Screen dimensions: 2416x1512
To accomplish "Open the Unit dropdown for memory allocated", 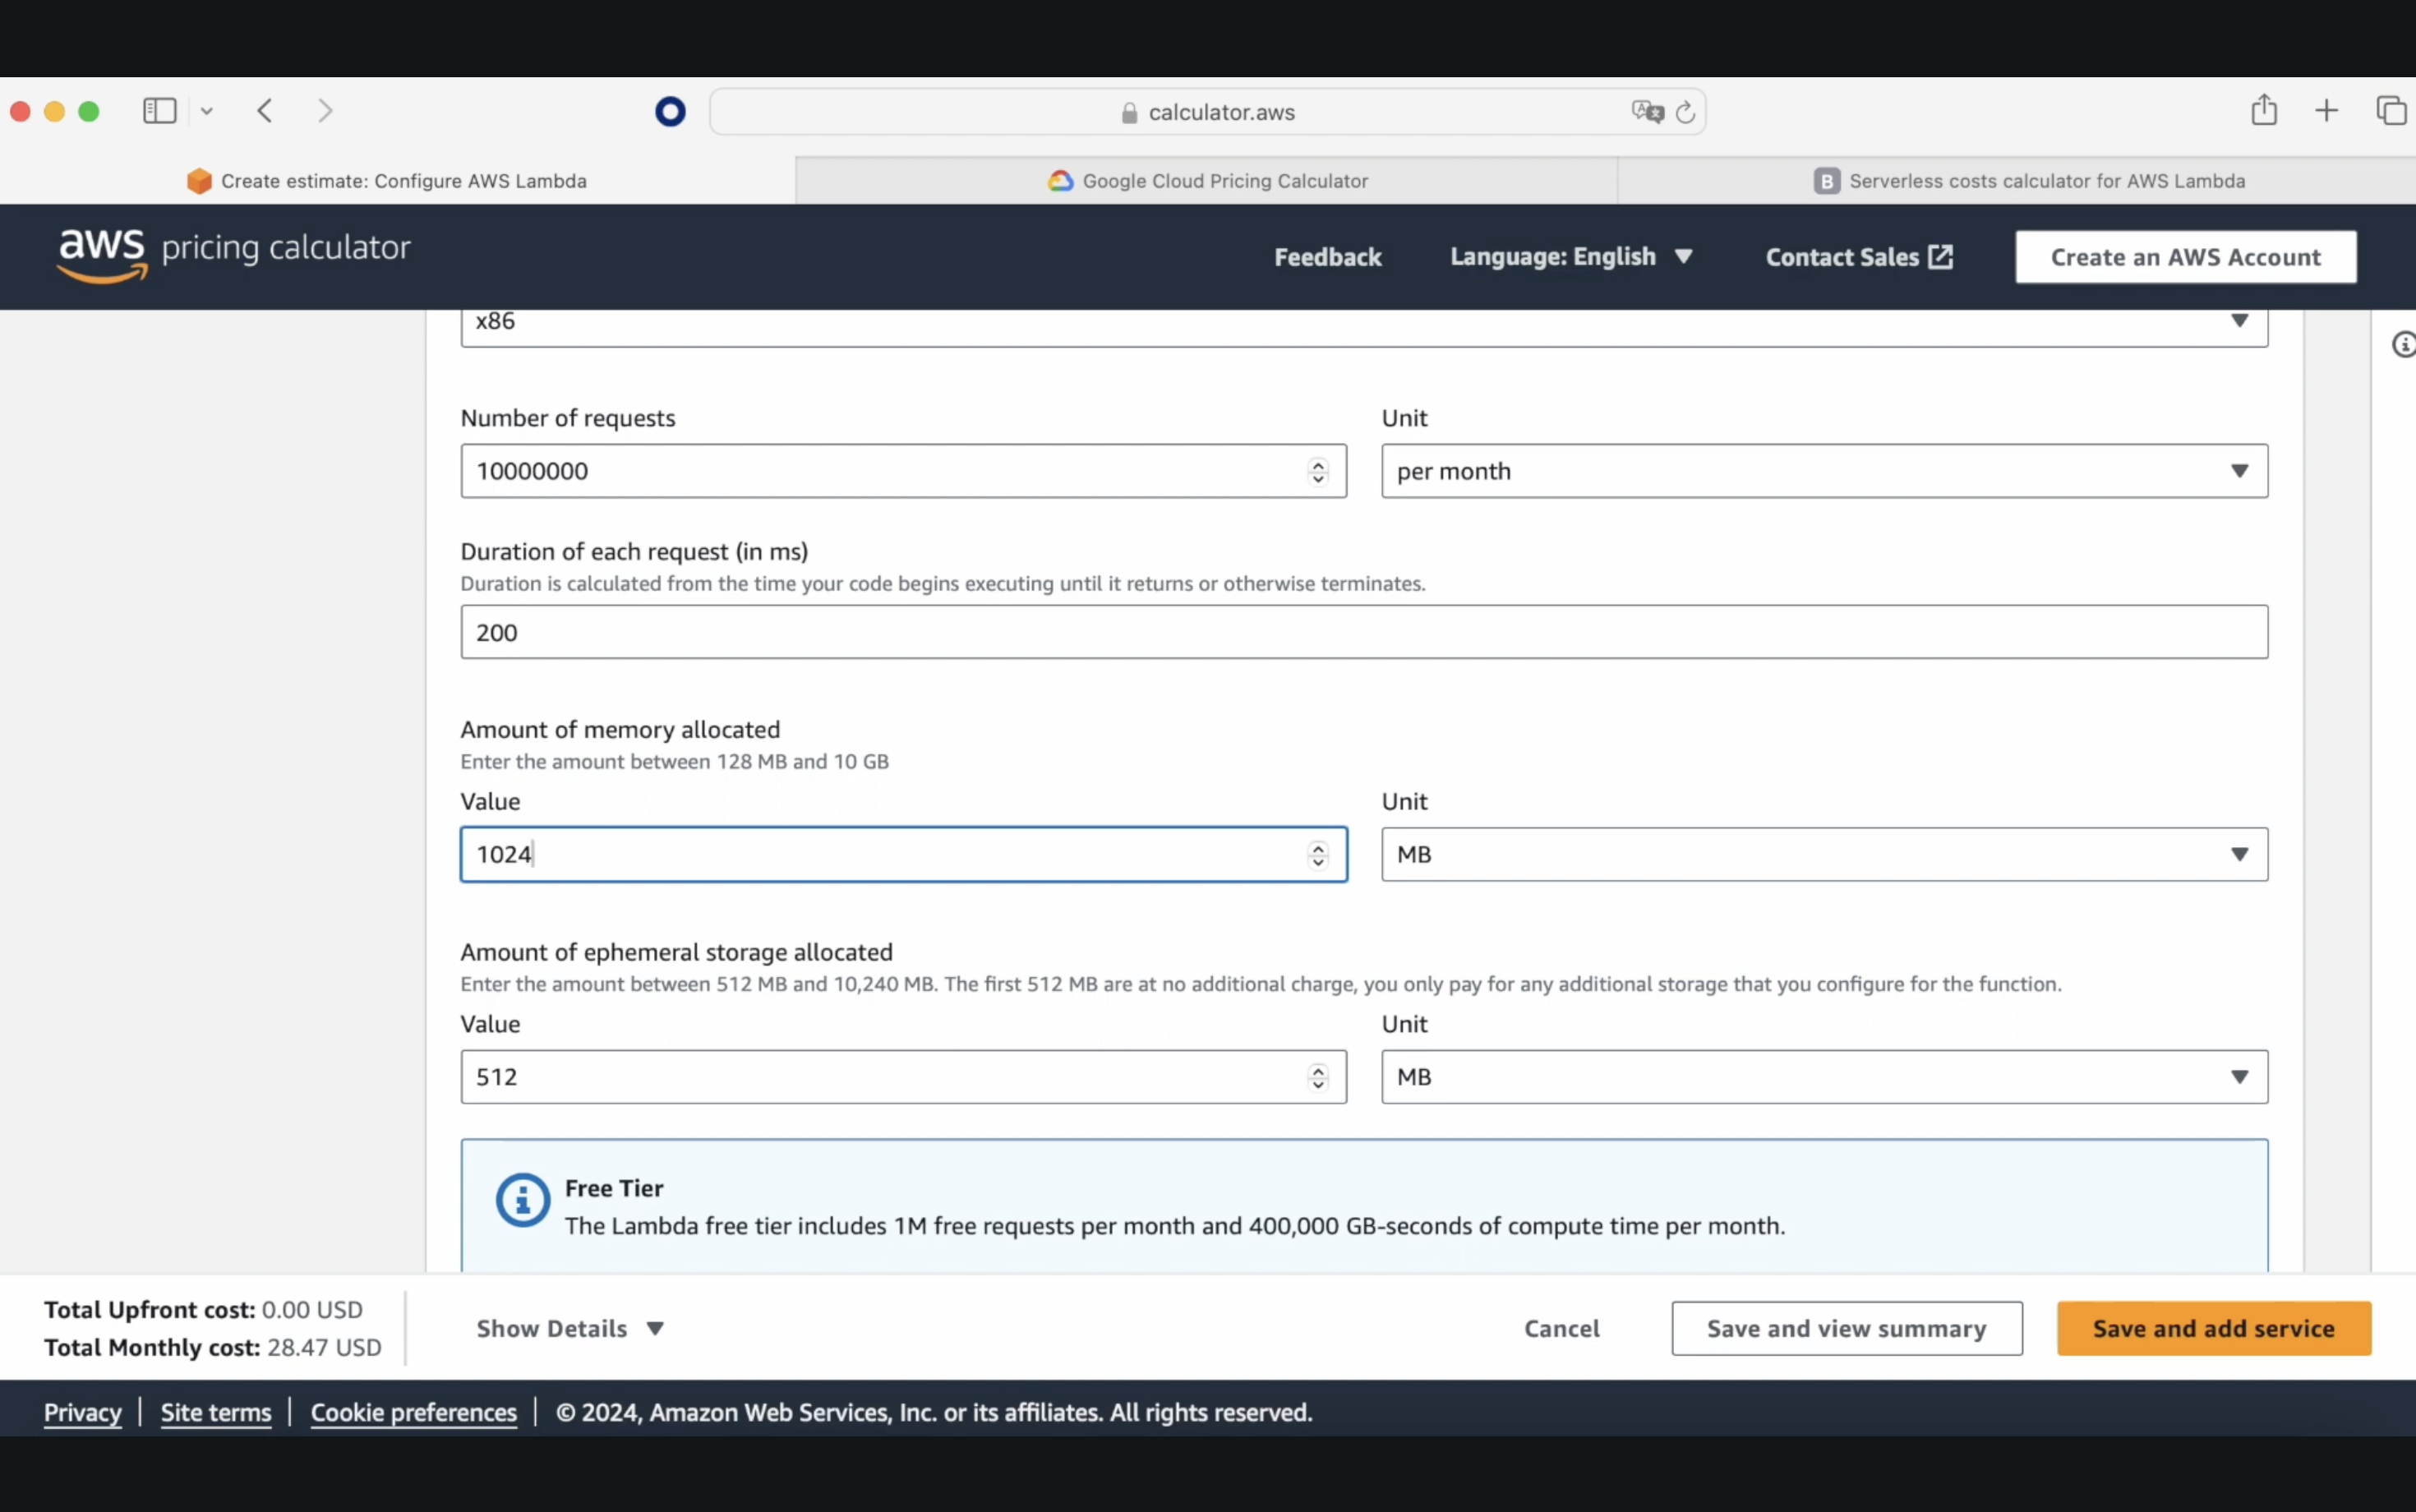I will [1822, 854].
